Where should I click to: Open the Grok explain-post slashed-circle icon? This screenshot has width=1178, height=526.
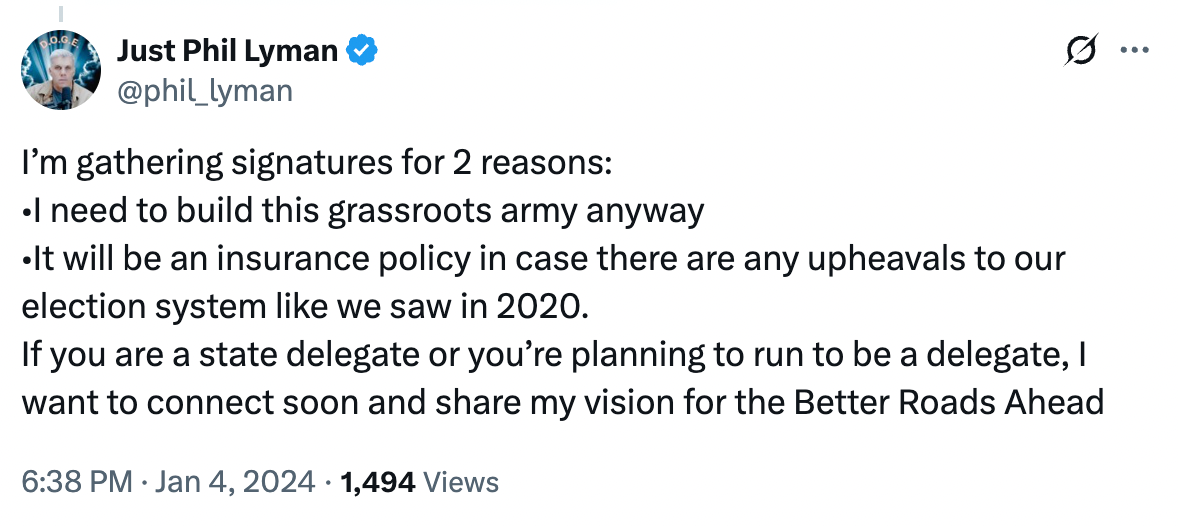click(1082, 50)
